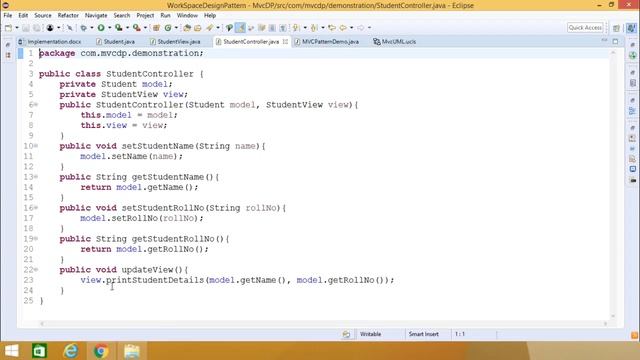Open File Explorer from the taskbar
The width and height of the screenshot is (640, 360).
(132, 351)
